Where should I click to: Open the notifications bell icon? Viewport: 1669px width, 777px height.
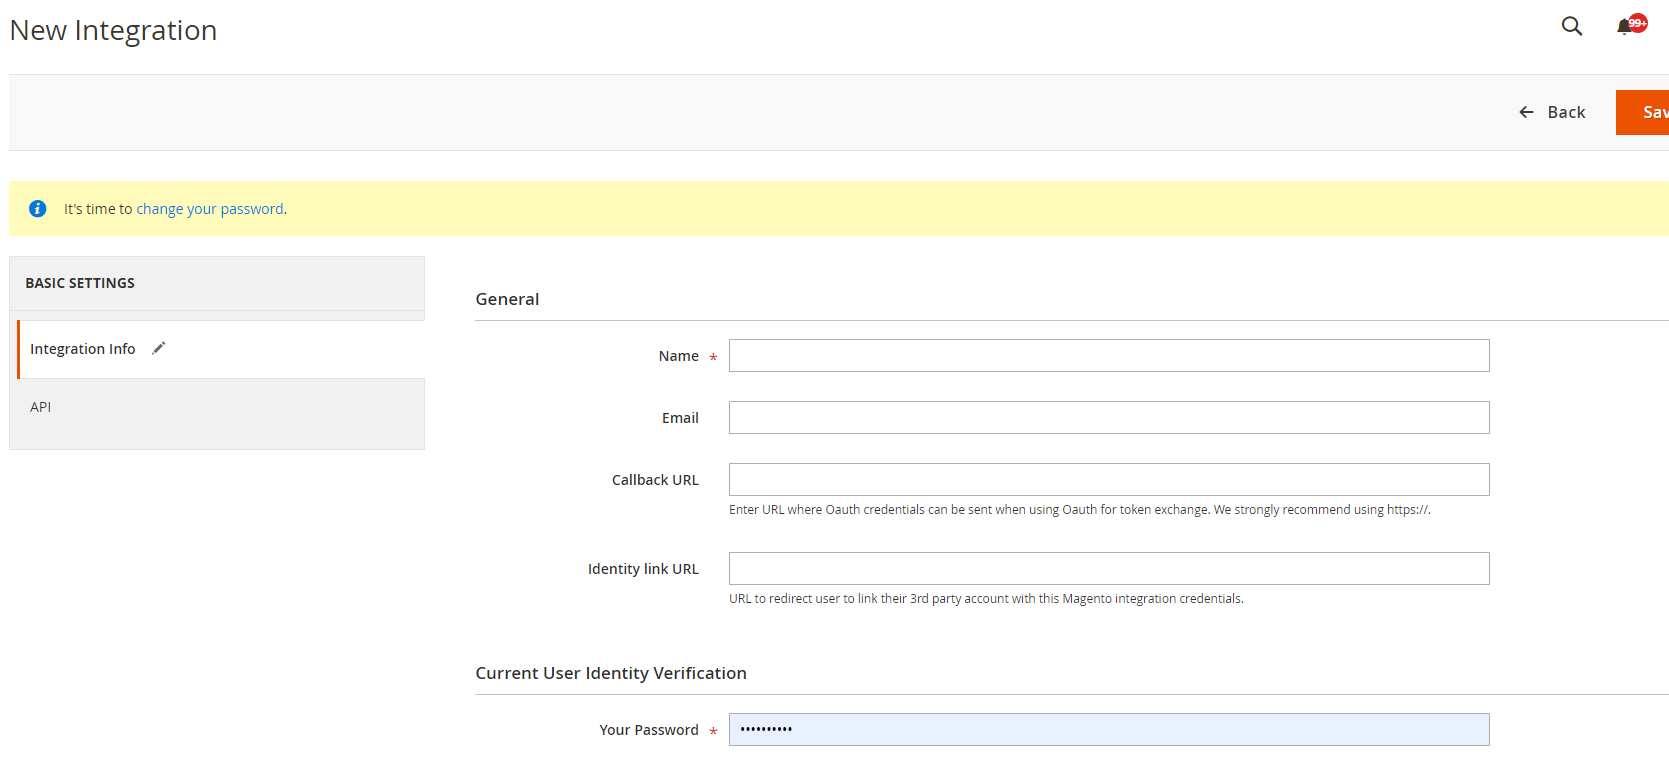click(1625, 27)
